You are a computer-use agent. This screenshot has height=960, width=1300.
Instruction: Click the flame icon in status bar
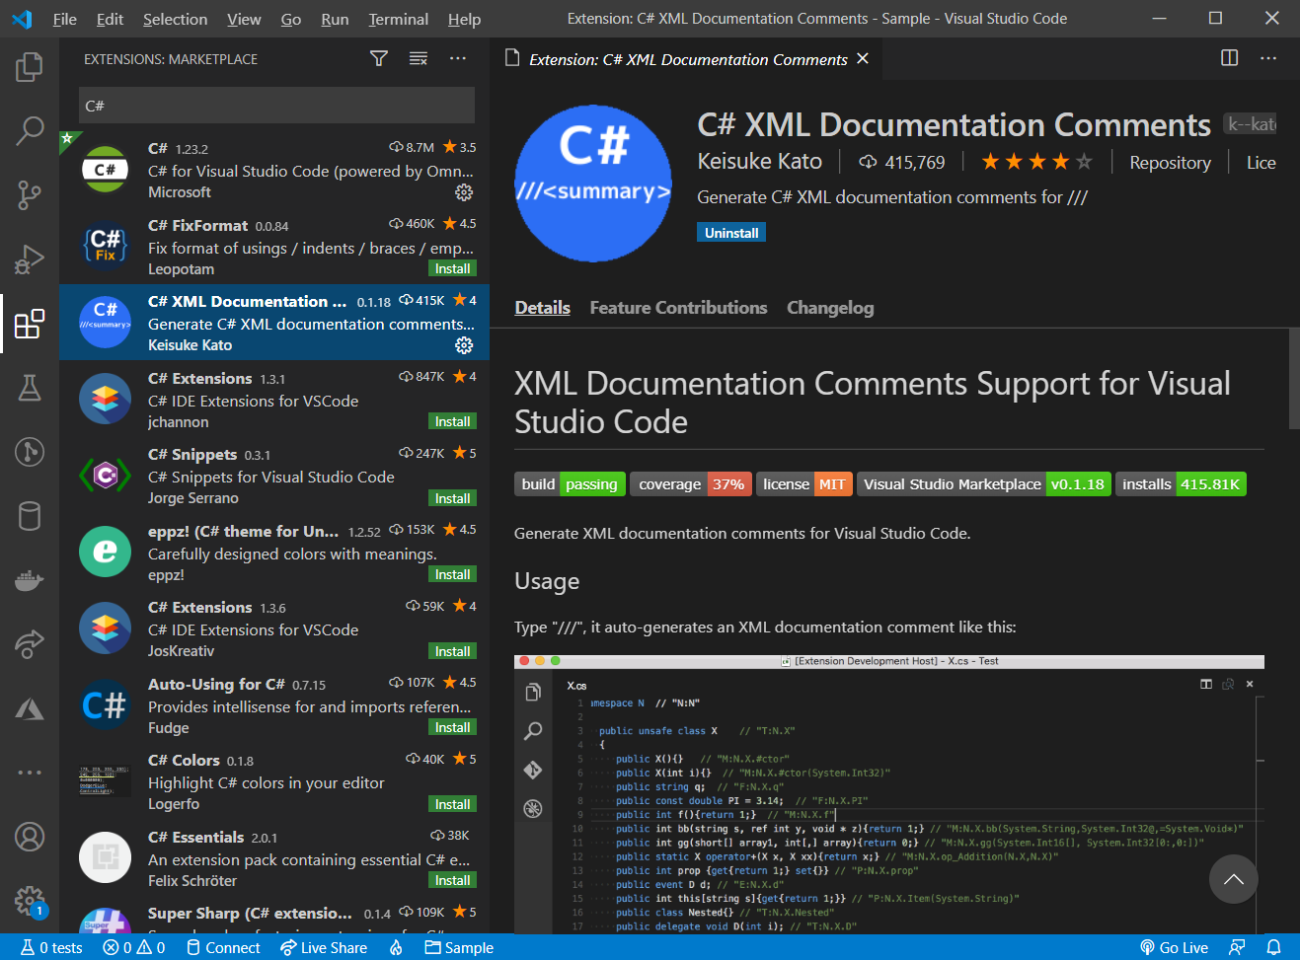click(396, 947)
